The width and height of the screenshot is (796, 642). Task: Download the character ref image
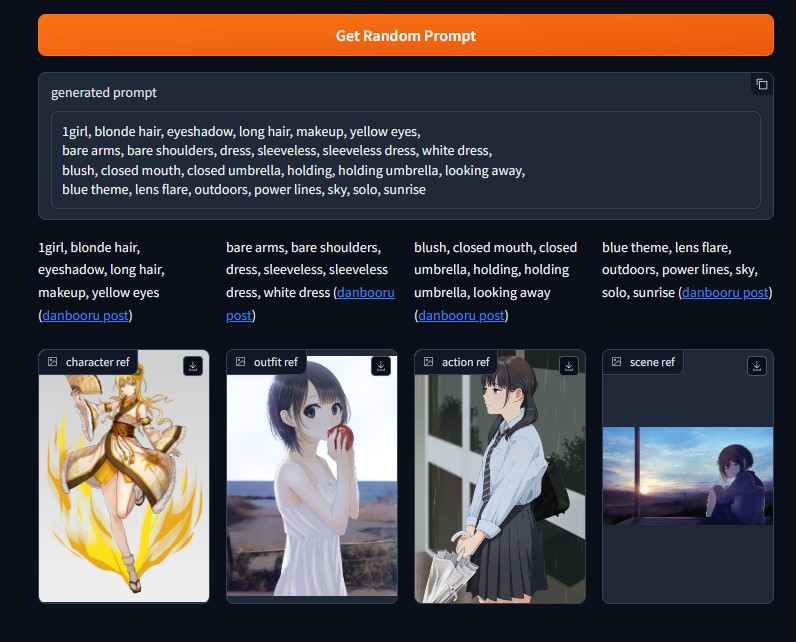(193, 366)
